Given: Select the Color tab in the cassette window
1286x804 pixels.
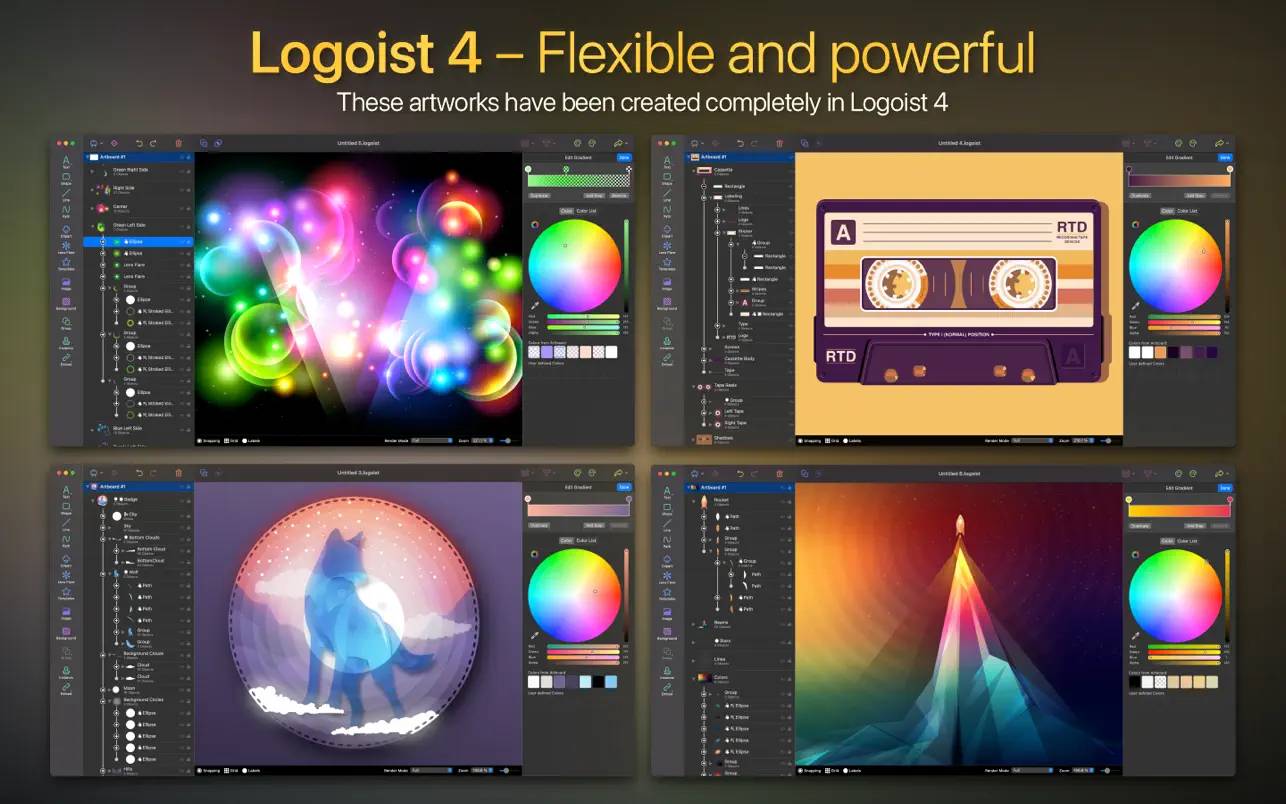Looking at the screenshot, I should coord(1166,211).
